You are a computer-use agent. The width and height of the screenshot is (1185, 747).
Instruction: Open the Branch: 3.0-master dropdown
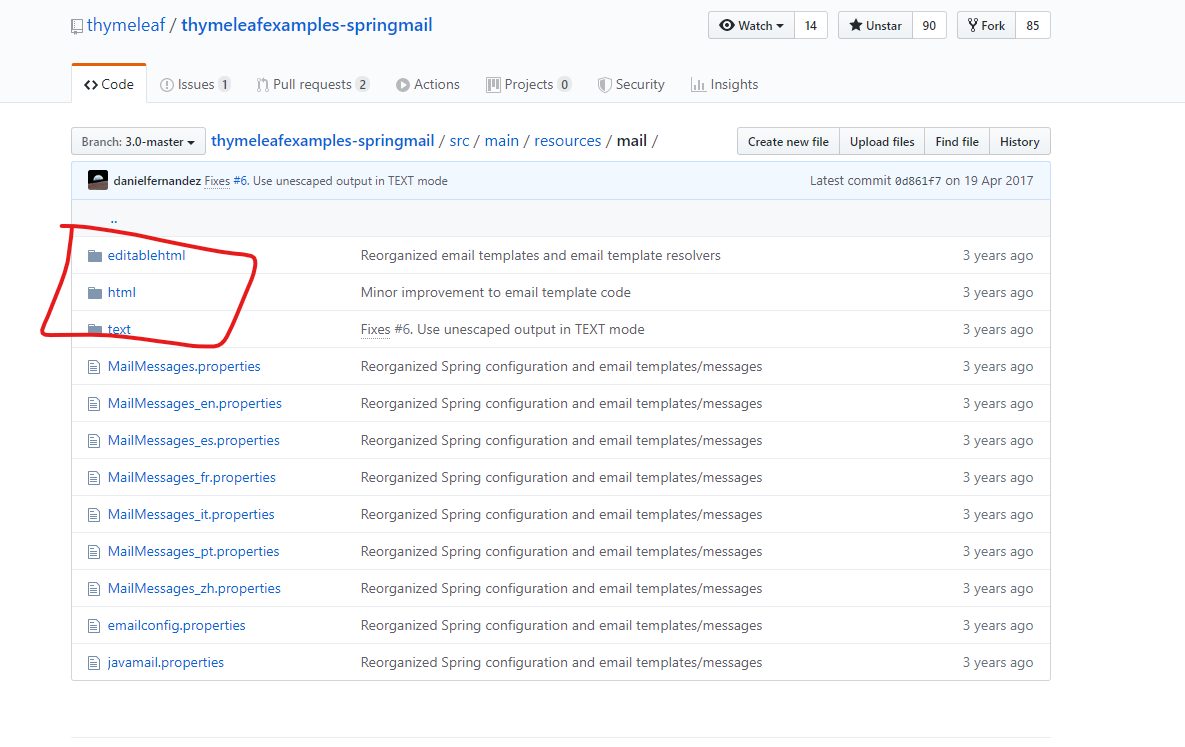(138, 141)
